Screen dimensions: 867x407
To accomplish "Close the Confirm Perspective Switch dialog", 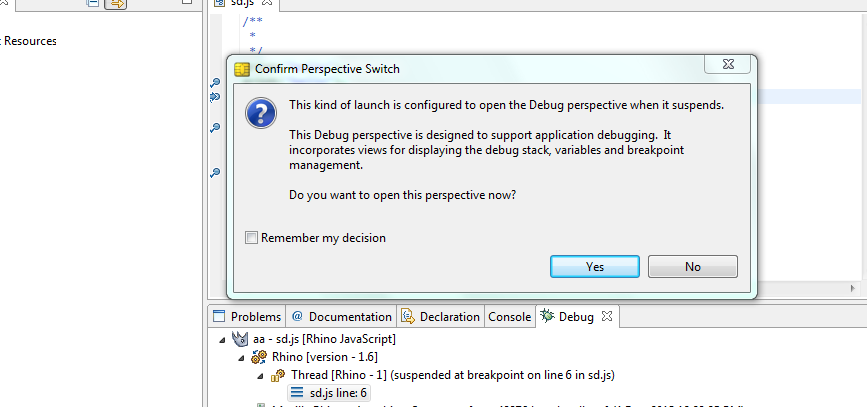I will click(x=727, y=65).
